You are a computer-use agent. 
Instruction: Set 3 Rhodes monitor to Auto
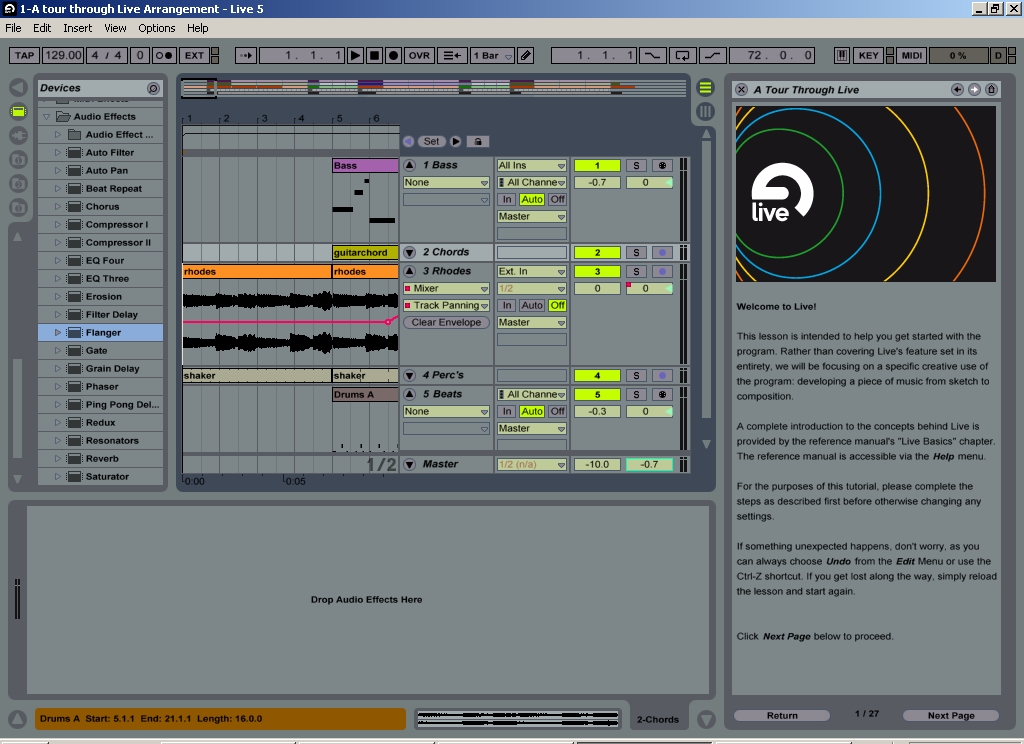tap(532, 305)
